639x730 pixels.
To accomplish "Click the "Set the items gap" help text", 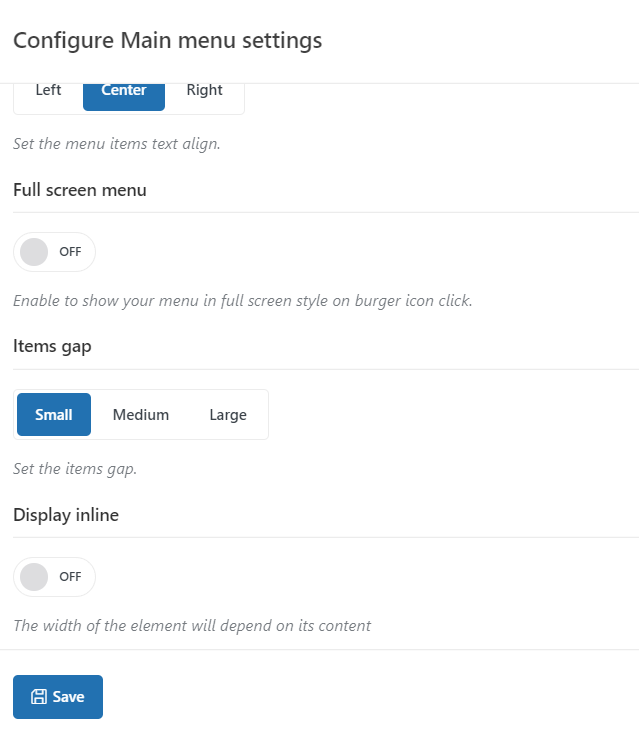I will pos(75,469).
